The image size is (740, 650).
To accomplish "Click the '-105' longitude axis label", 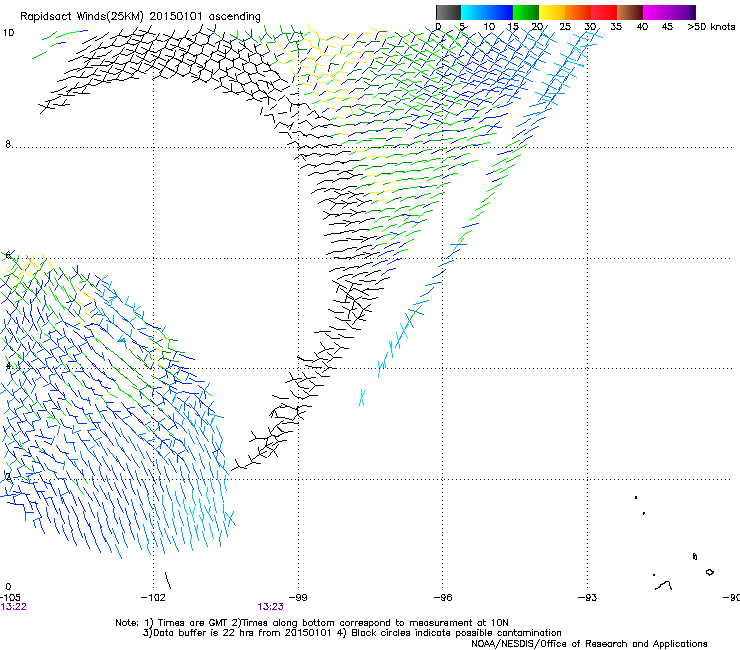I will (x=11, y=598).
